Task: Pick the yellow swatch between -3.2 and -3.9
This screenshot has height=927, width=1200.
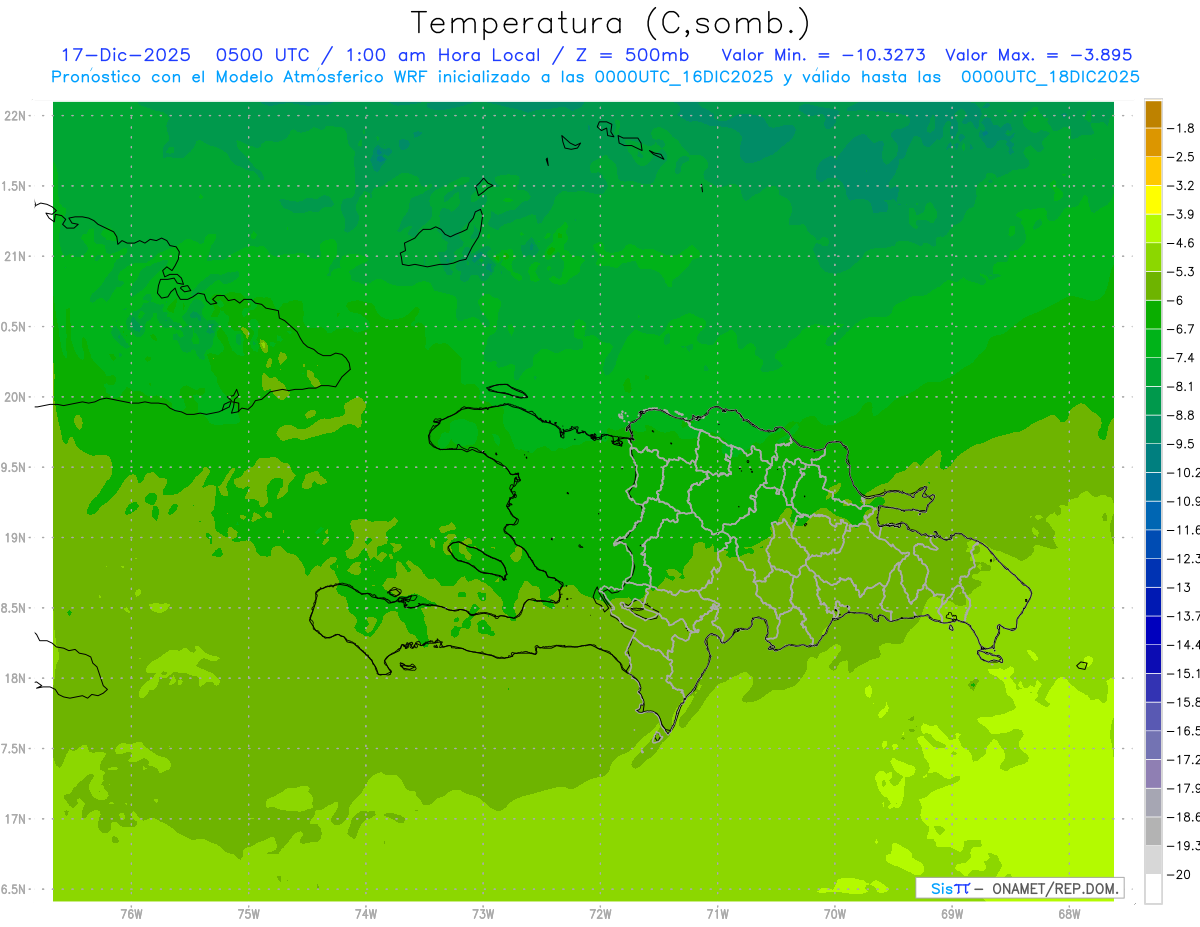Action: coord(1153,200)
